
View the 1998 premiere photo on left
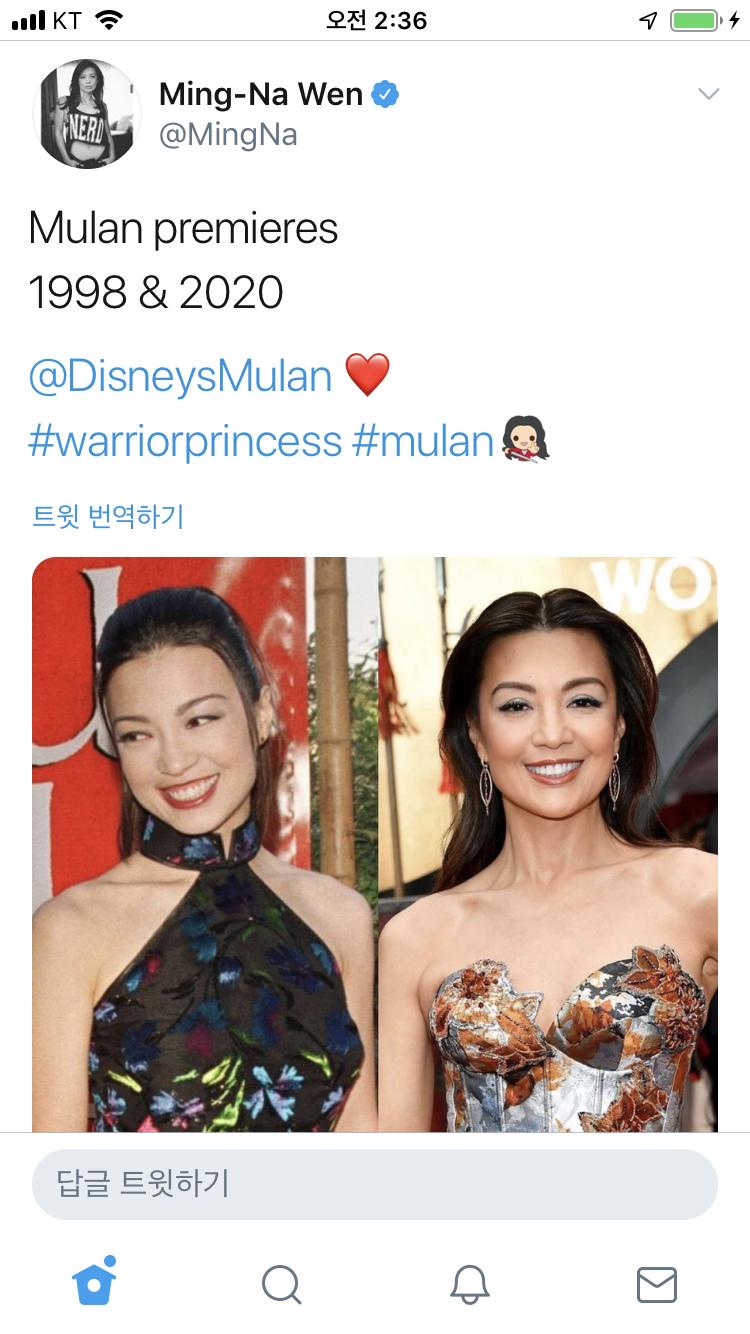pyautogui.click(x=205, y=845)
